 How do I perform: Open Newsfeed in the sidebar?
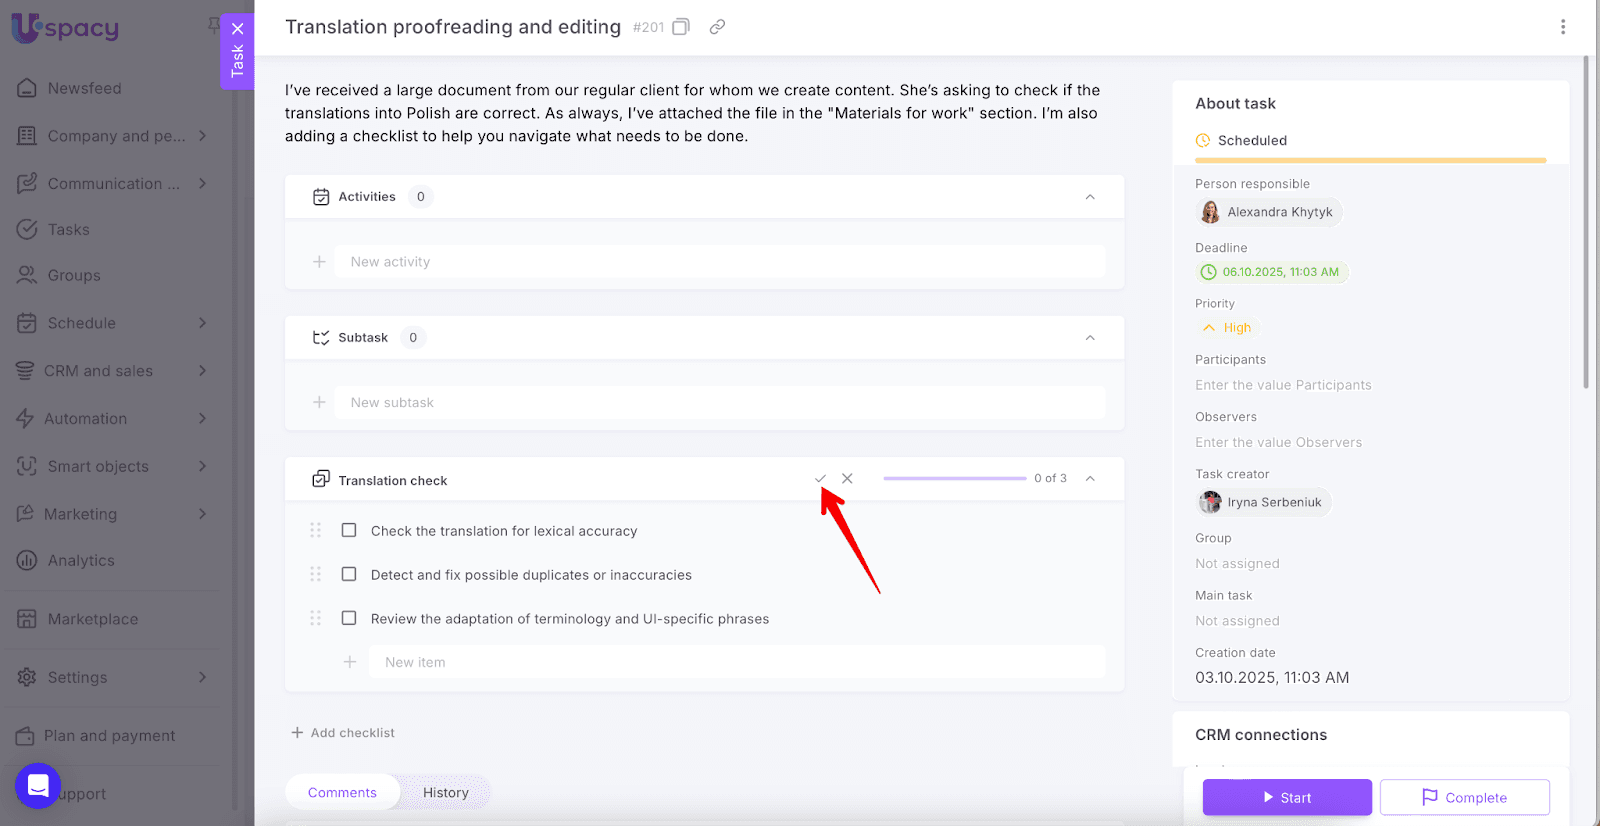(84, 88)
